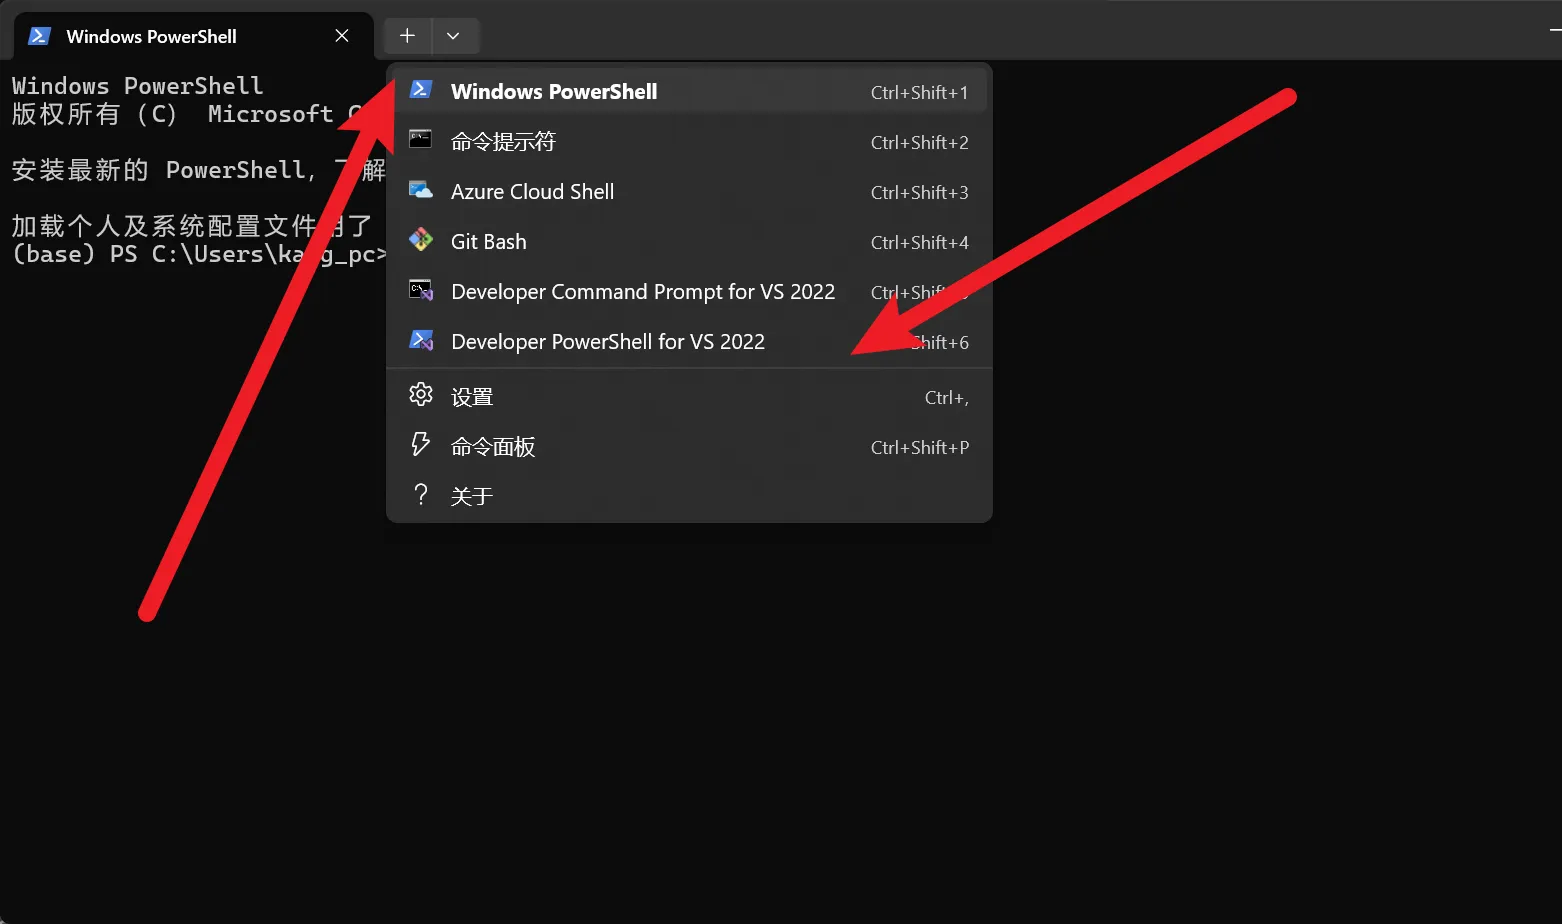Click the Developer Command Prompt icon
Screen dimensions: 1562x924
pos(421,290)
